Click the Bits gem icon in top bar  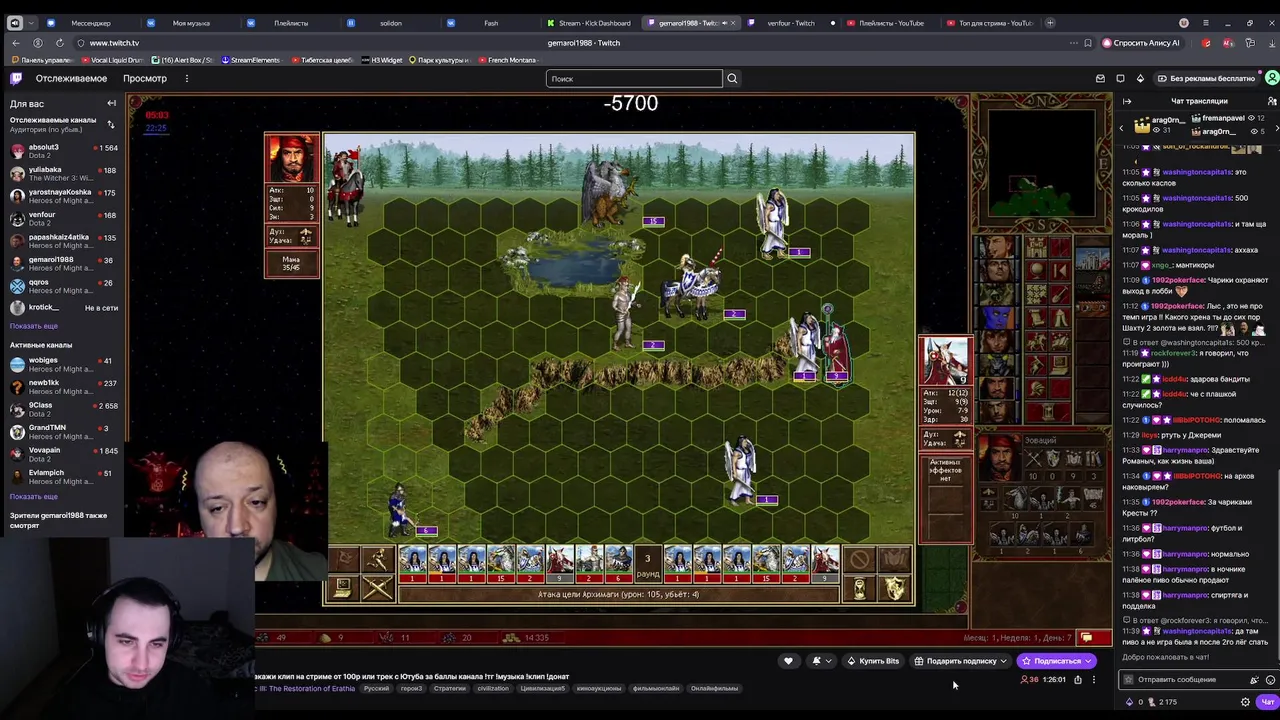[x=1141, y=78]
